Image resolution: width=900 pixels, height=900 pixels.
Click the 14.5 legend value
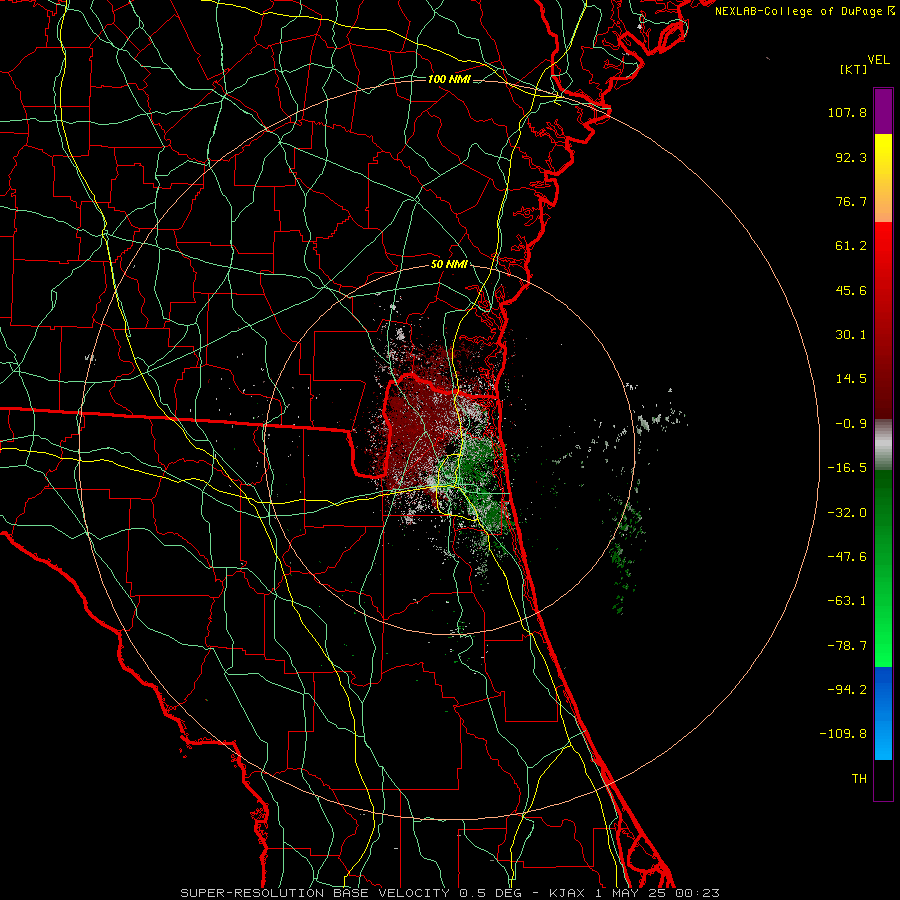click(851, 379)
